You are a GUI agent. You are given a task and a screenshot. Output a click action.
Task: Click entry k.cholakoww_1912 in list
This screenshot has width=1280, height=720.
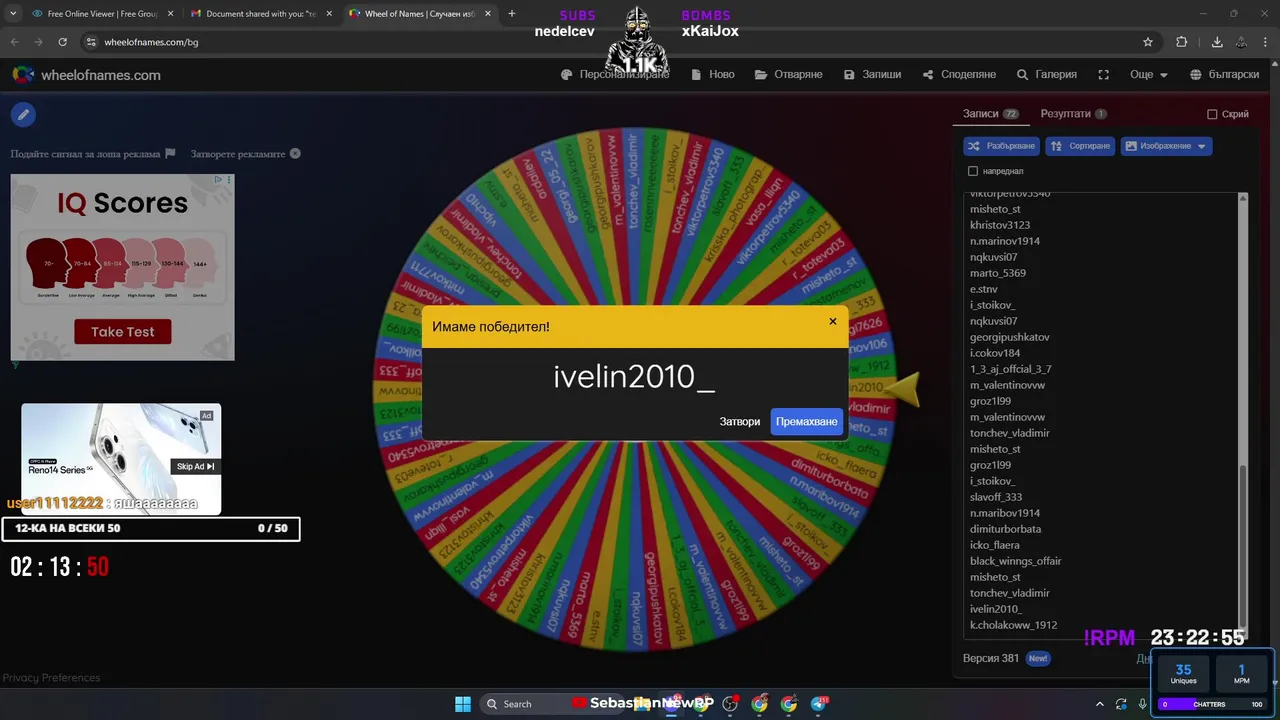point(1013,625)
